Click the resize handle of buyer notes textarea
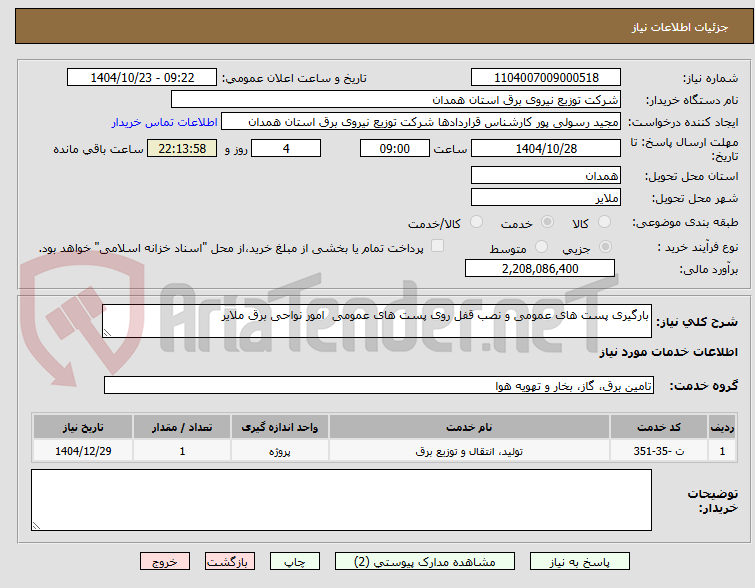 (x=36, y=526)
